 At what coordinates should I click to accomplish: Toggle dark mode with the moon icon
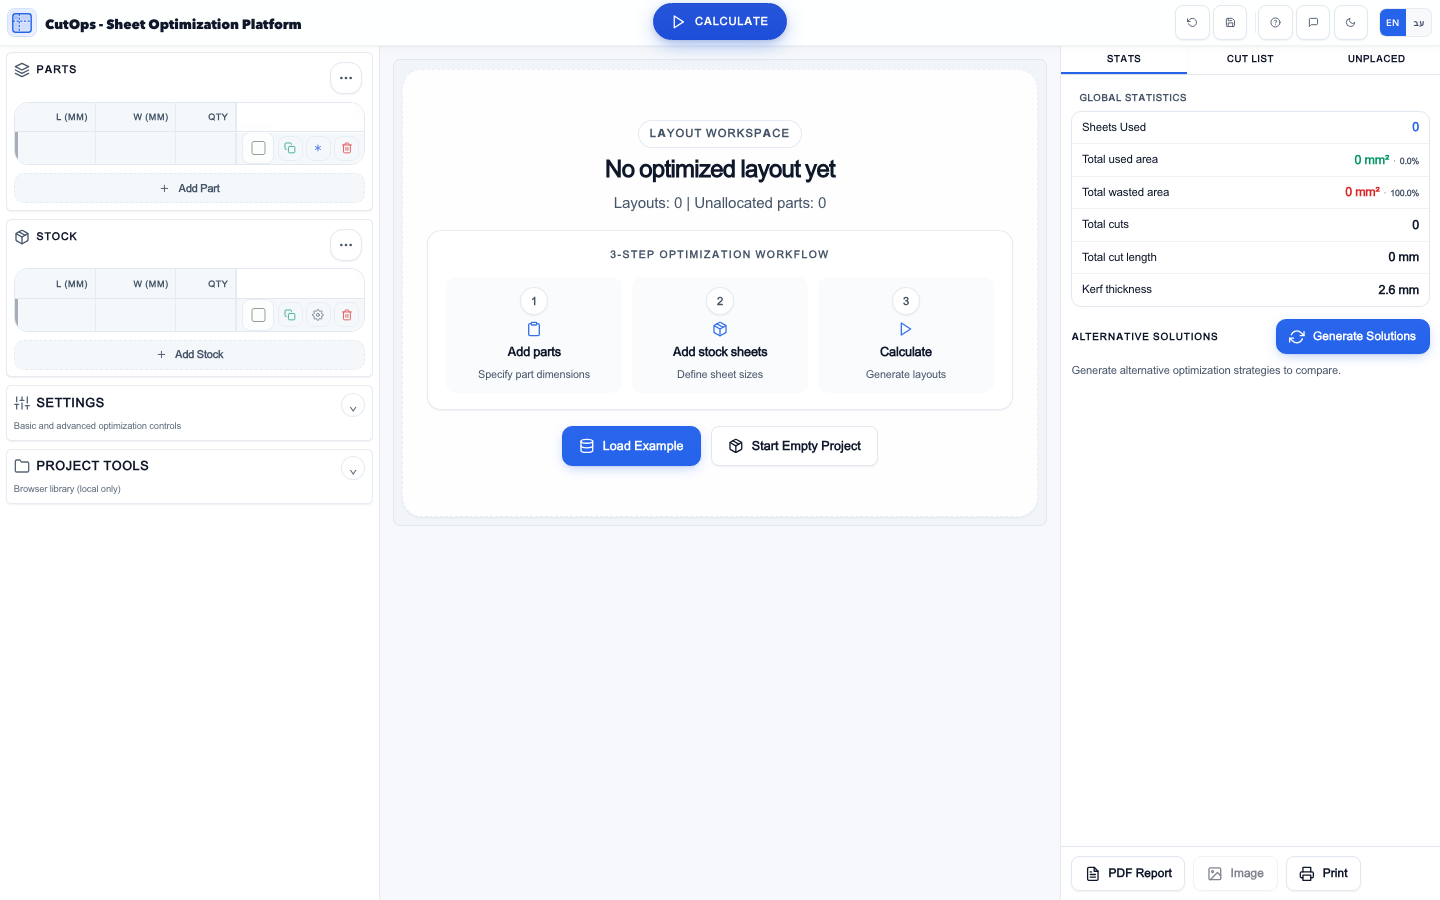pyautogui.click(x=1350, y=22)
